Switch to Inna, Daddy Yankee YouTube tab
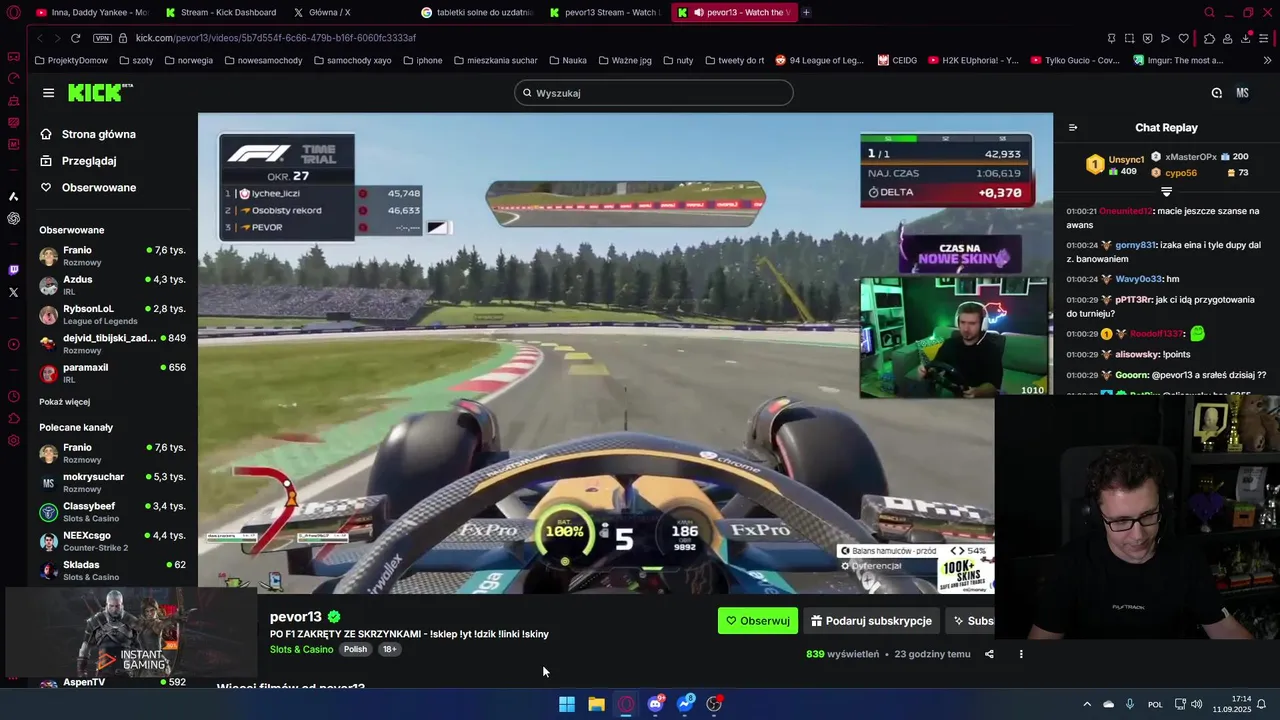The image size is (1280, 720). coord(91,12)
